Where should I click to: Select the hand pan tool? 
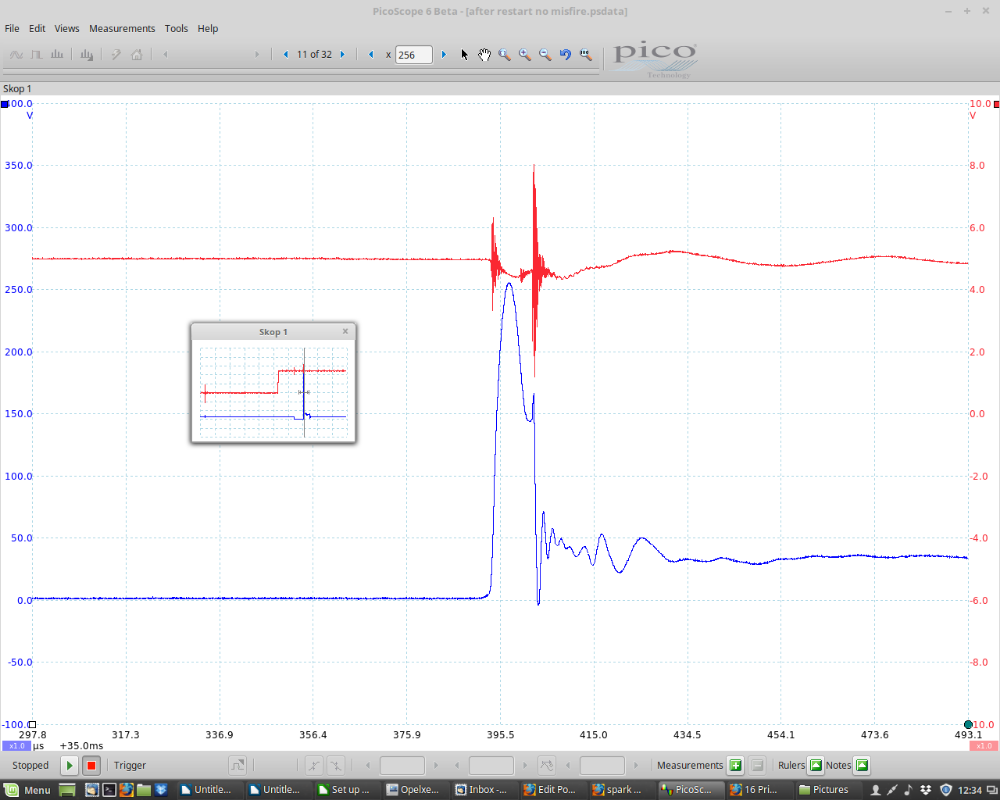tap(484, 55)
